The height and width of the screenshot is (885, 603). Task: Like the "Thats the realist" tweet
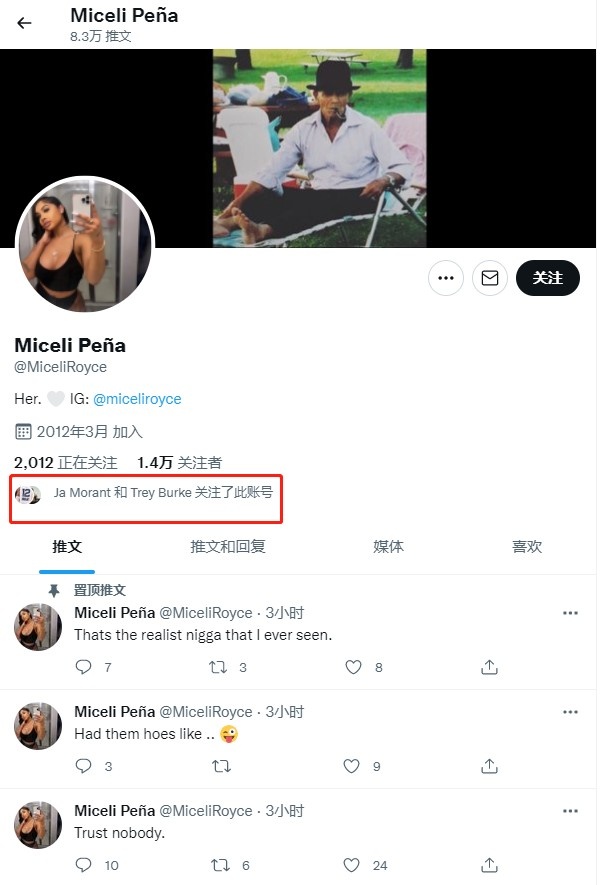[x=352, y=667]
